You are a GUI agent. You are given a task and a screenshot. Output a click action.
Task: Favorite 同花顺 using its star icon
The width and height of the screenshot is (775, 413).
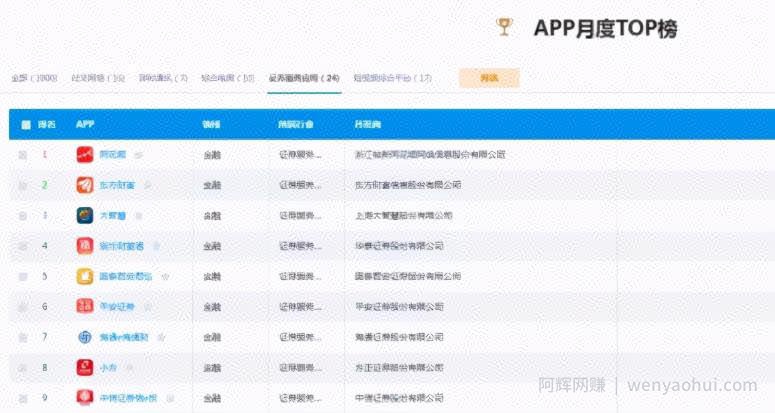(x=139, y=155)
